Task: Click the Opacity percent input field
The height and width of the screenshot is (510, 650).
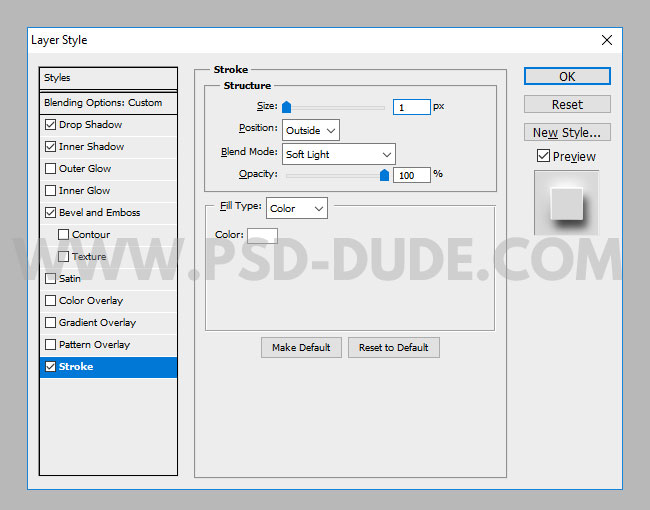Action: pyautogui.click(x=412, y=175)
